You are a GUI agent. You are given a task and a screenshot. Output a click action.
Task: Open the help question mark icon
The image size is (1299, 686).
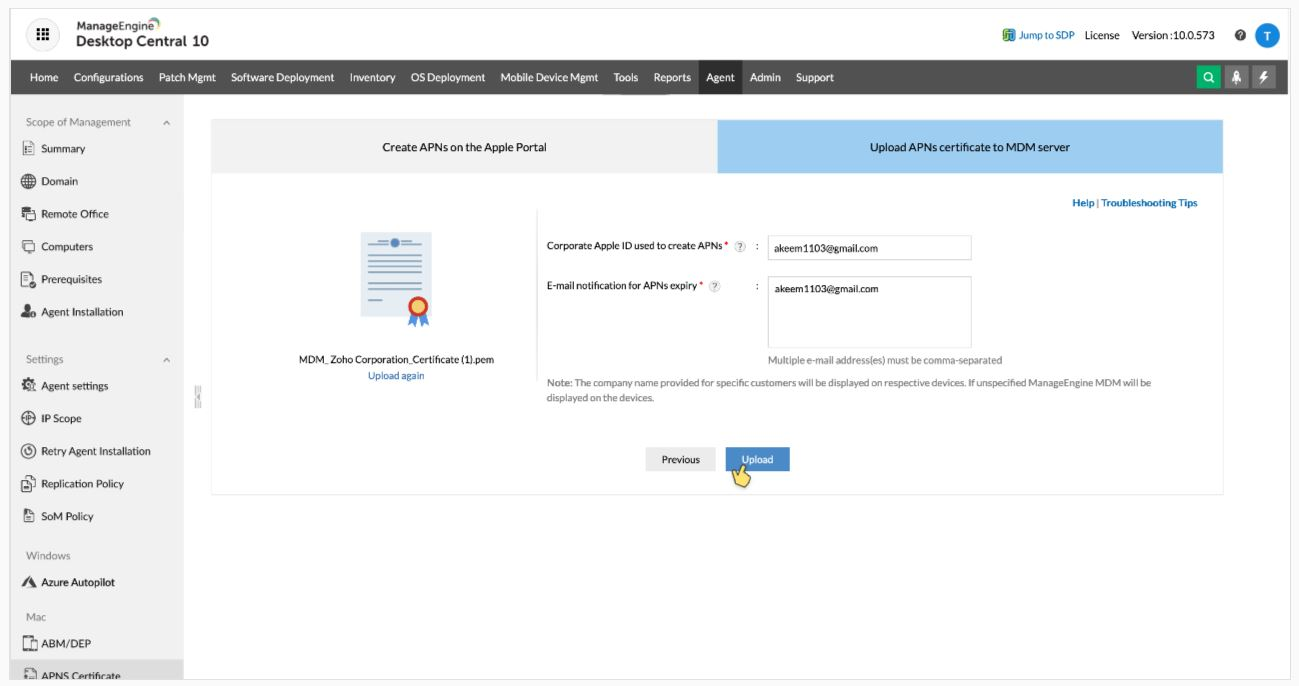pos(1240,35)
